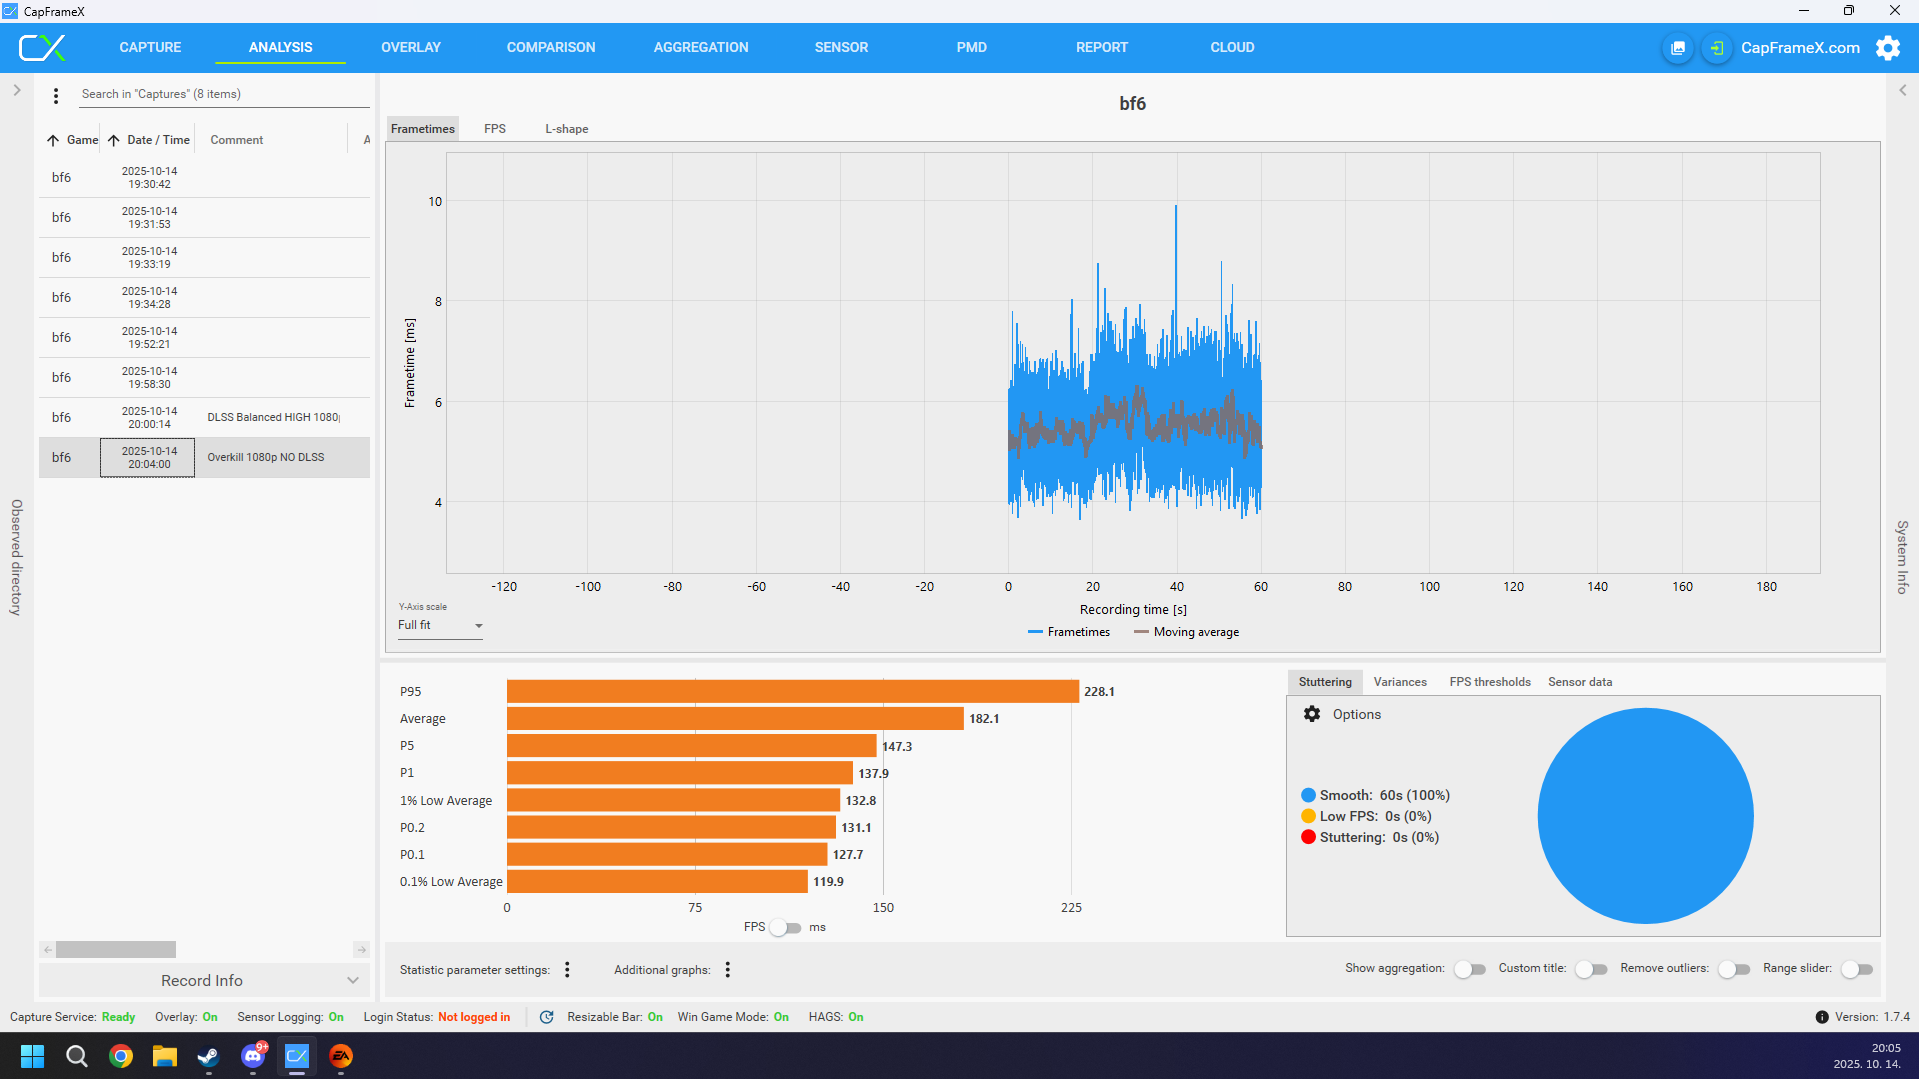Open Y-Axis scale Full fit dropdown
This screenshot has height=1079, width=1919.
click(440, 626)
